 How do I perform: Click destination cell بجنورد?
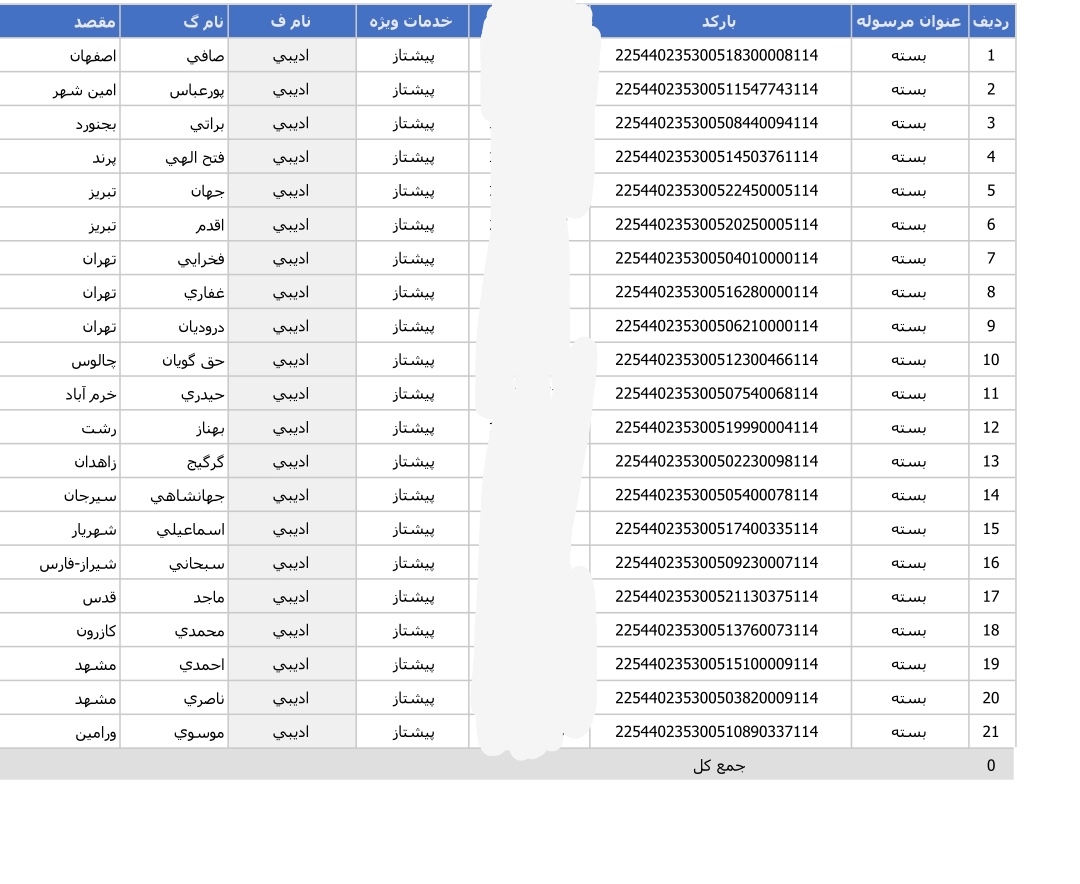click(x=96, y=124)
